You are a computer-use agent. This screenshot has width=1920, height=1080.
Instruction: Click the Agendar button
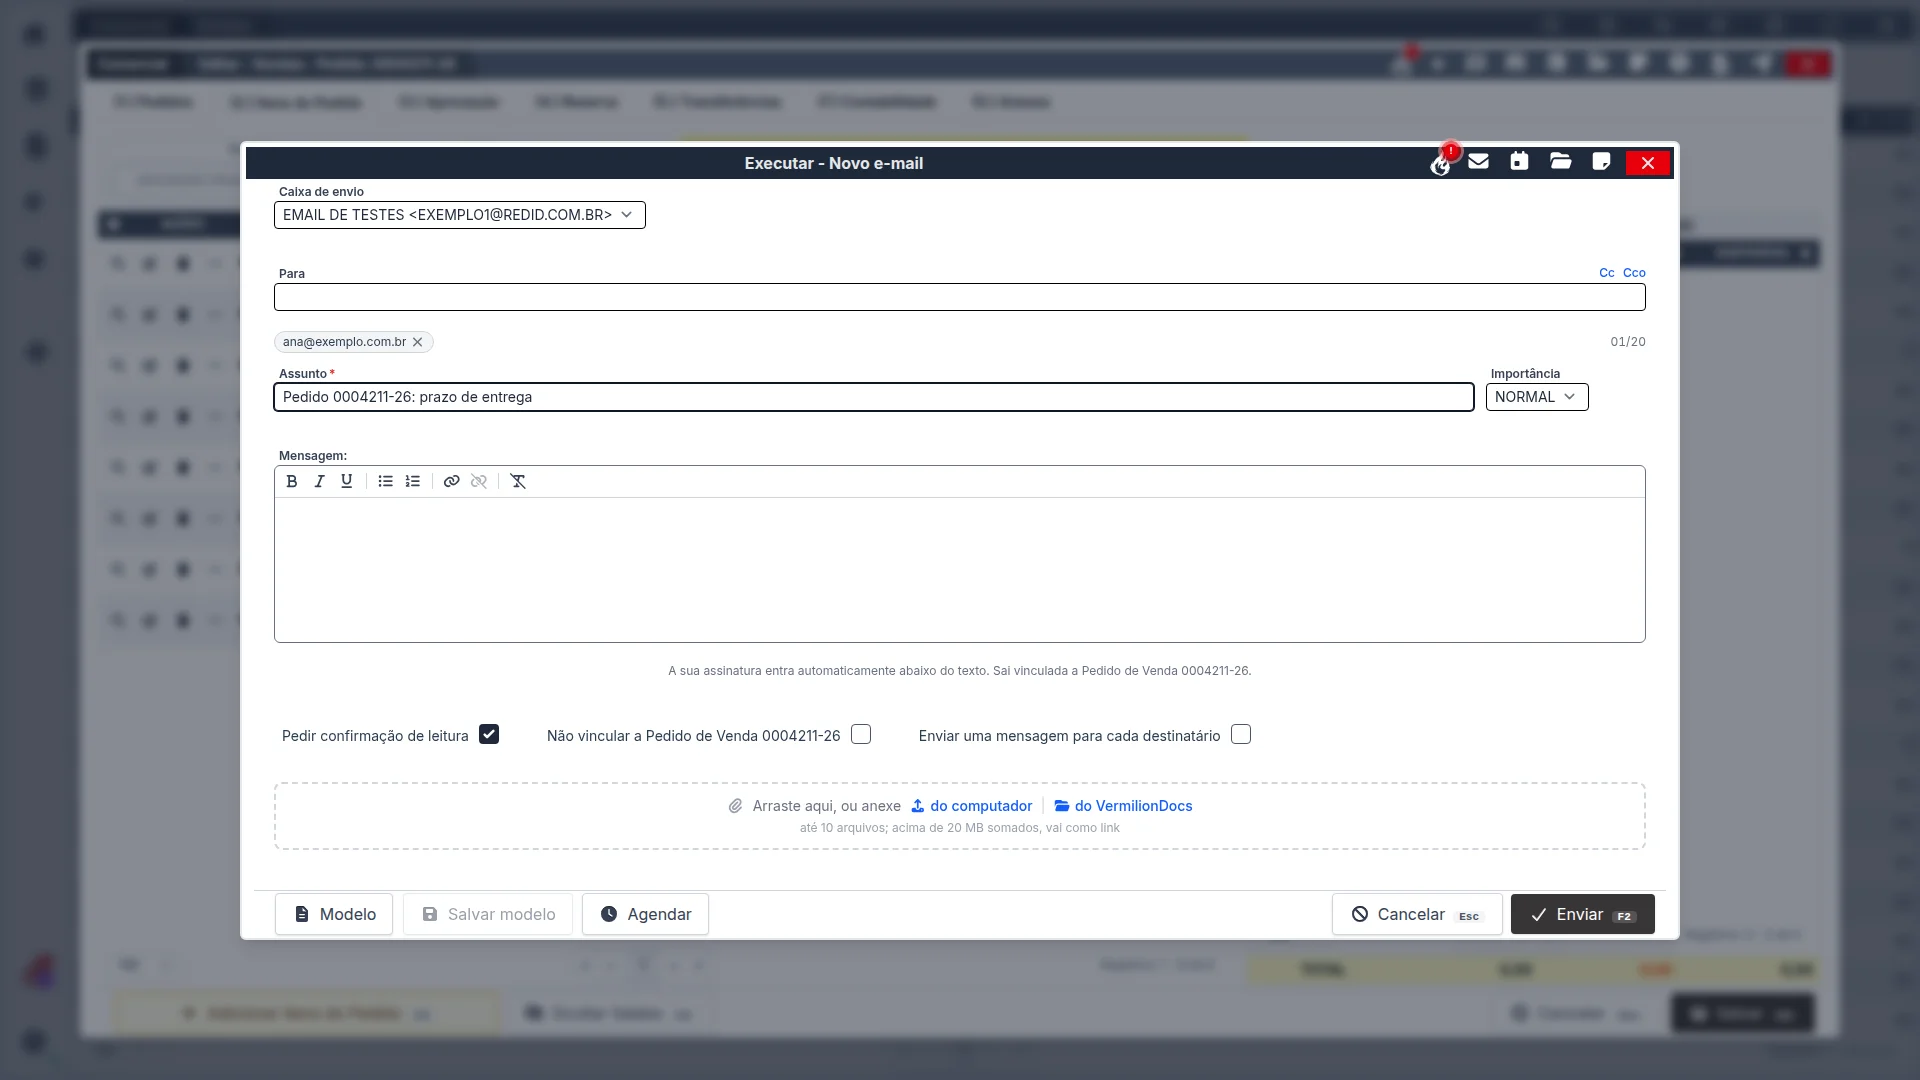[x=645, y=914]
